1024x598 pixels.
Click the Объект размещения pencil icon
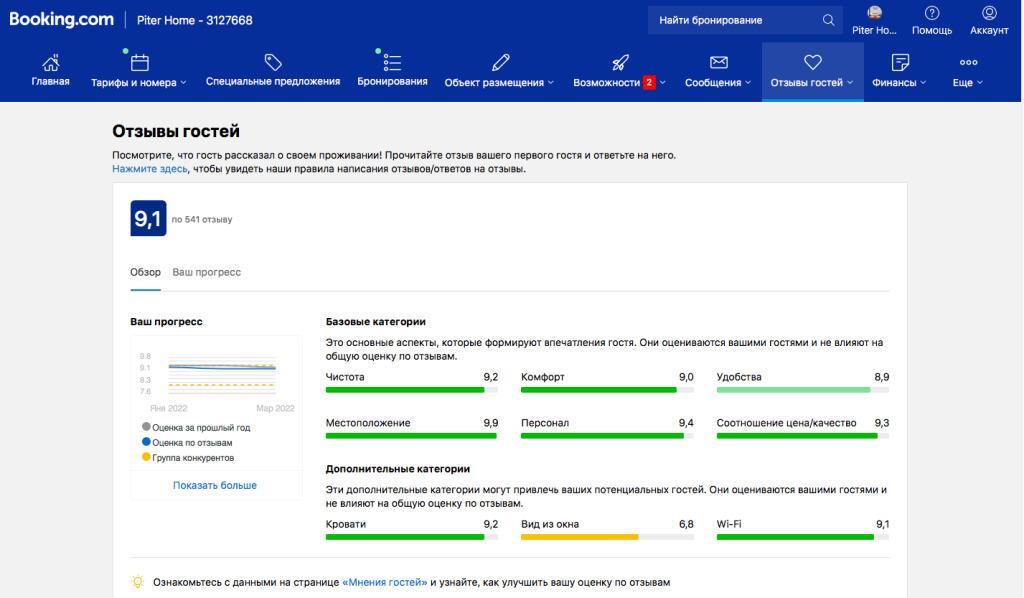(x=500, y=62)
